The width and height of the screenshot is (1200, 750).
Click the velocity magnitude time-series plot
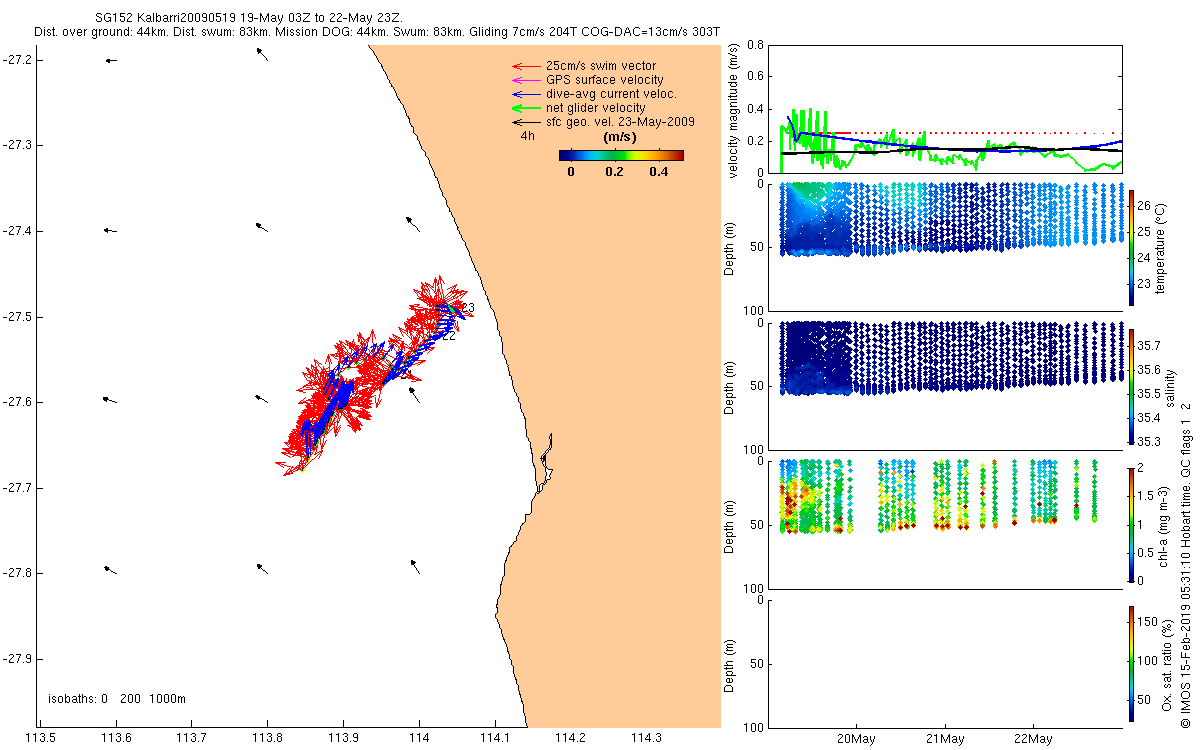[x=945, y=108]
